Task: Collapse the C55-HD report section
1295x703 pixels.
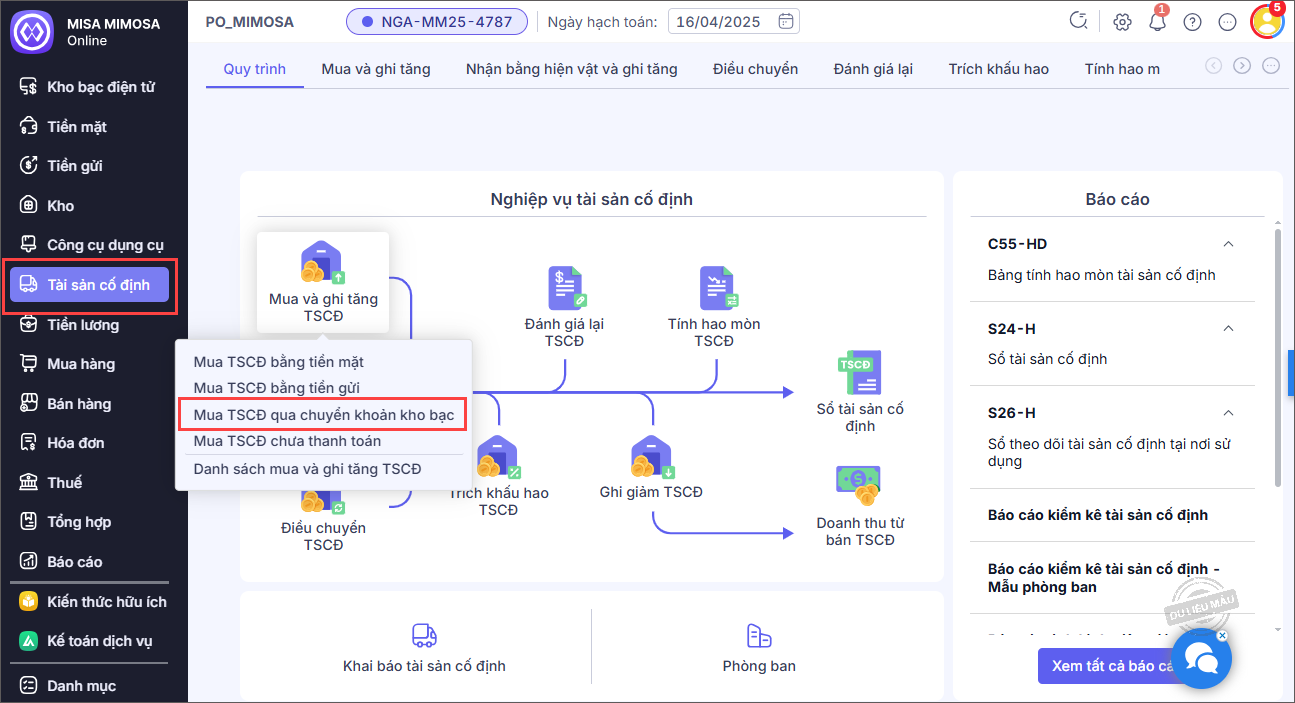Action: click(1229, 244)
